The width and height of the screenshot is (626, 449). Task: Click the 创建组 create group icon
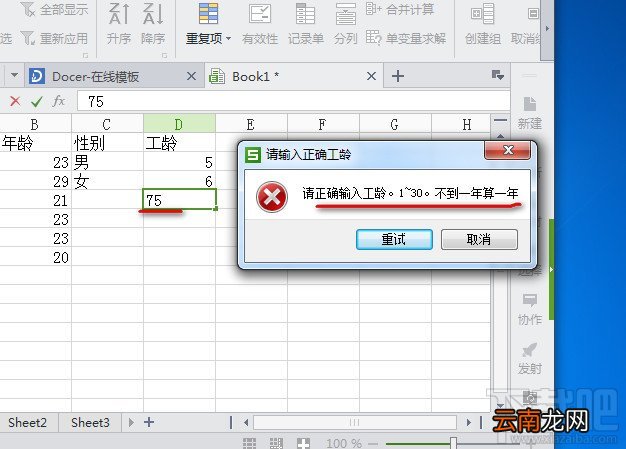[x=483, y=13]
